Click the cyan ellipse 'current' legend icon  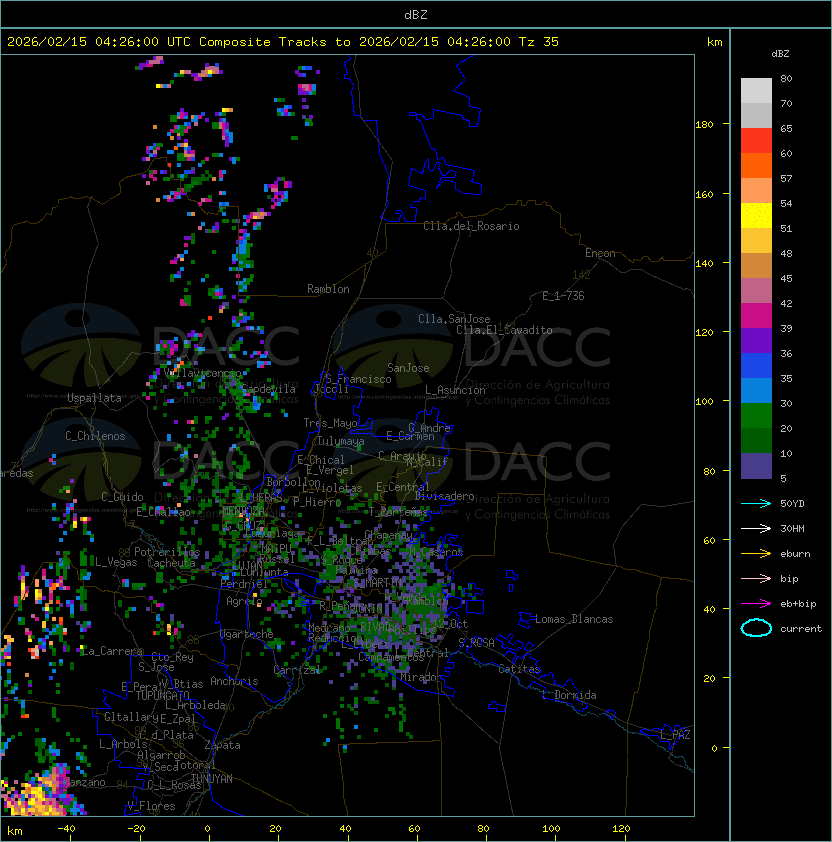(x=756, y=628)
